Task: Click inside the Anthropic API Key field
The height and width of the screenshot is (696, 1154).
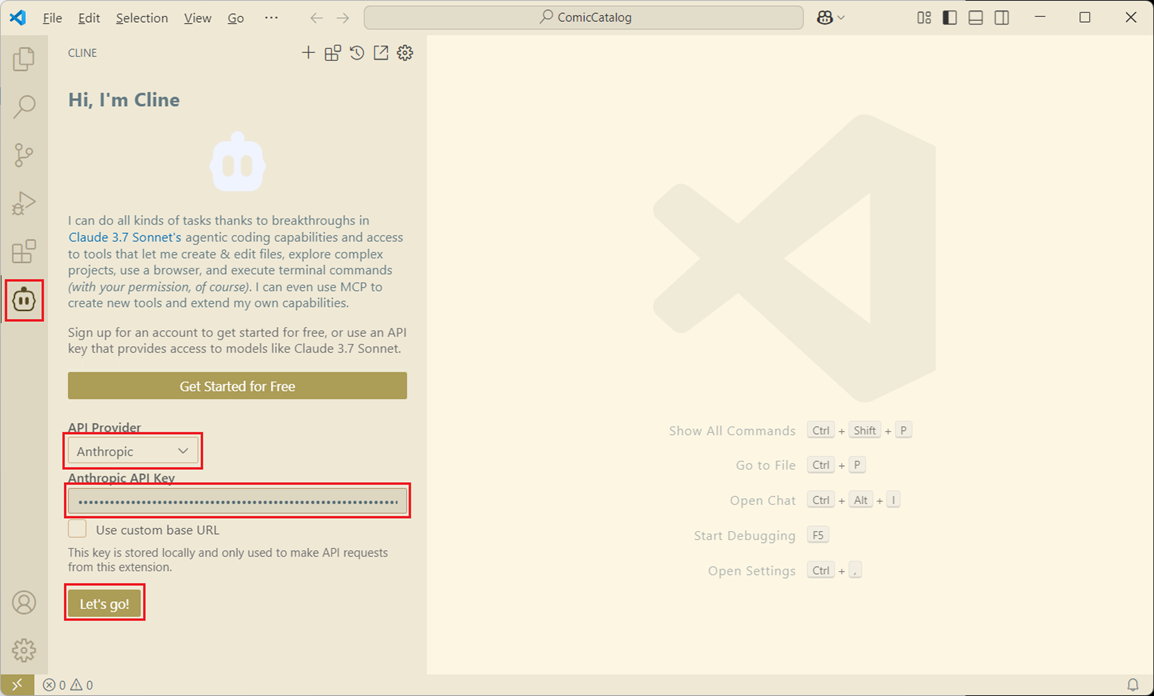Action: [237, 501]
